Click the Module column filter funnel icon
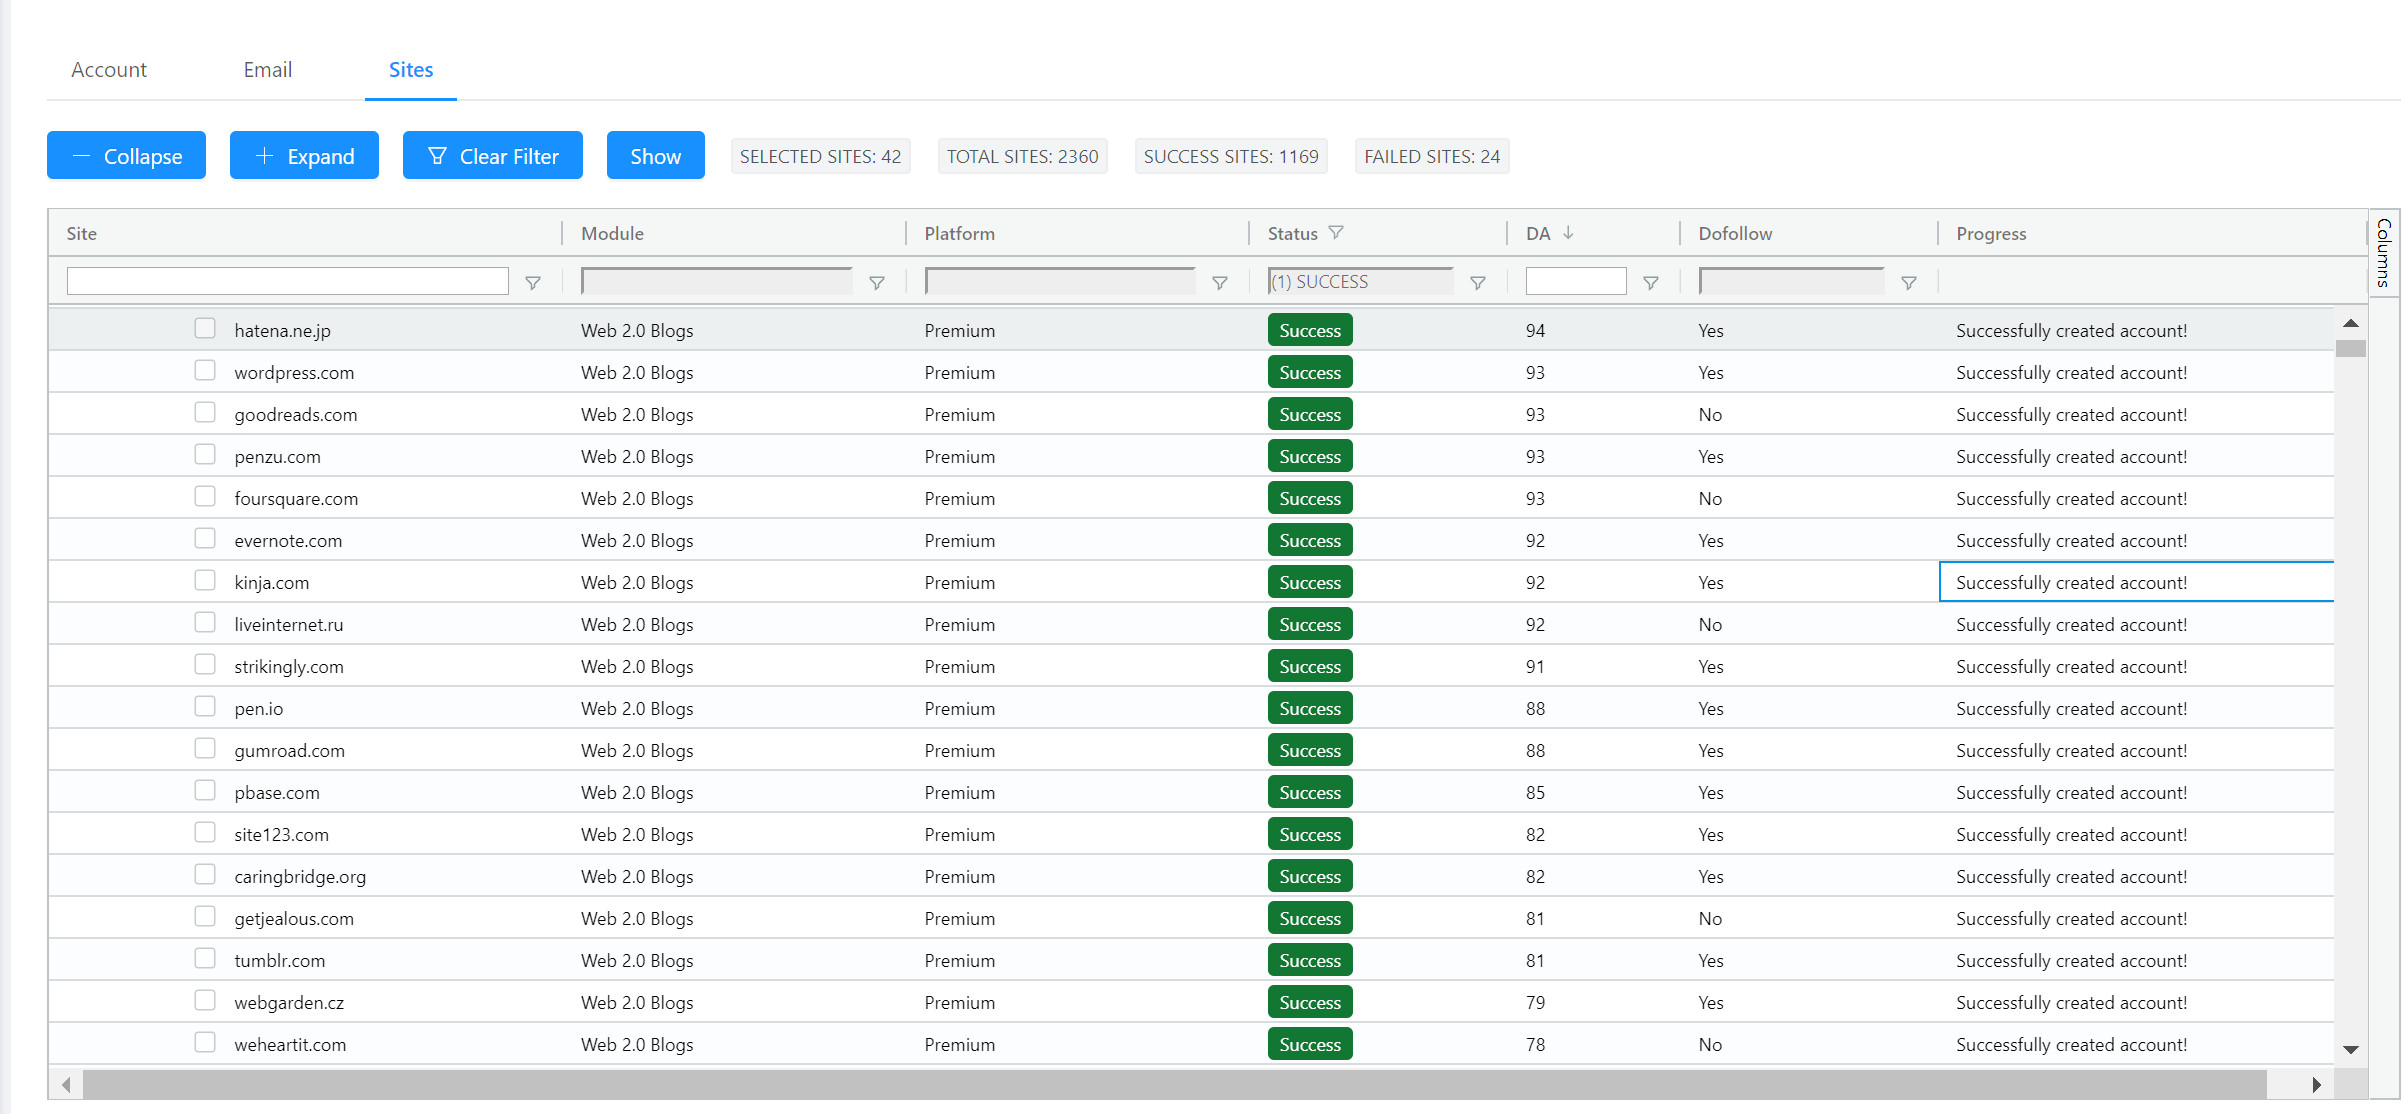The width and height of the screenshot is (2405, 1114). pyautogui.click(x=877, y=283)
